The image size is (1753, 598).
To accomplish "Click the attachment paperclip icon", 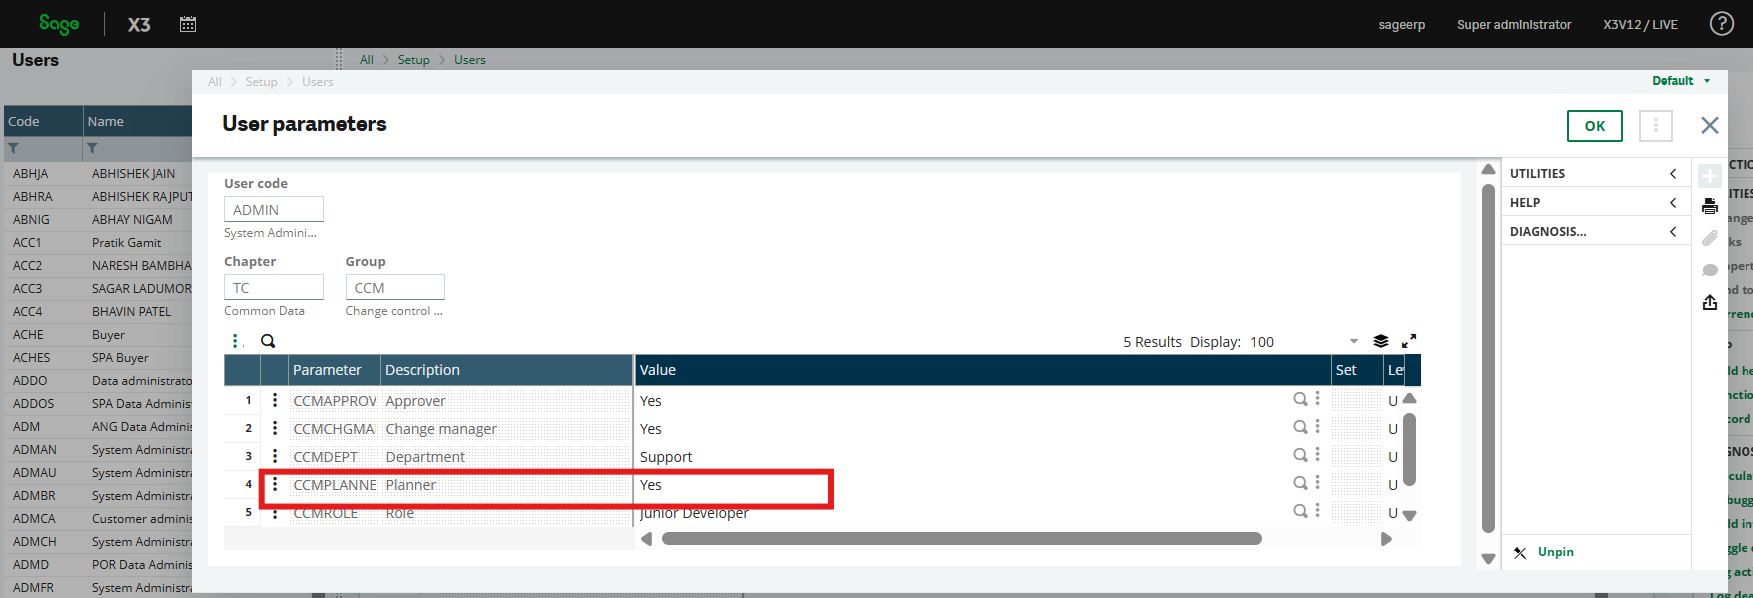I will 1710,238.
